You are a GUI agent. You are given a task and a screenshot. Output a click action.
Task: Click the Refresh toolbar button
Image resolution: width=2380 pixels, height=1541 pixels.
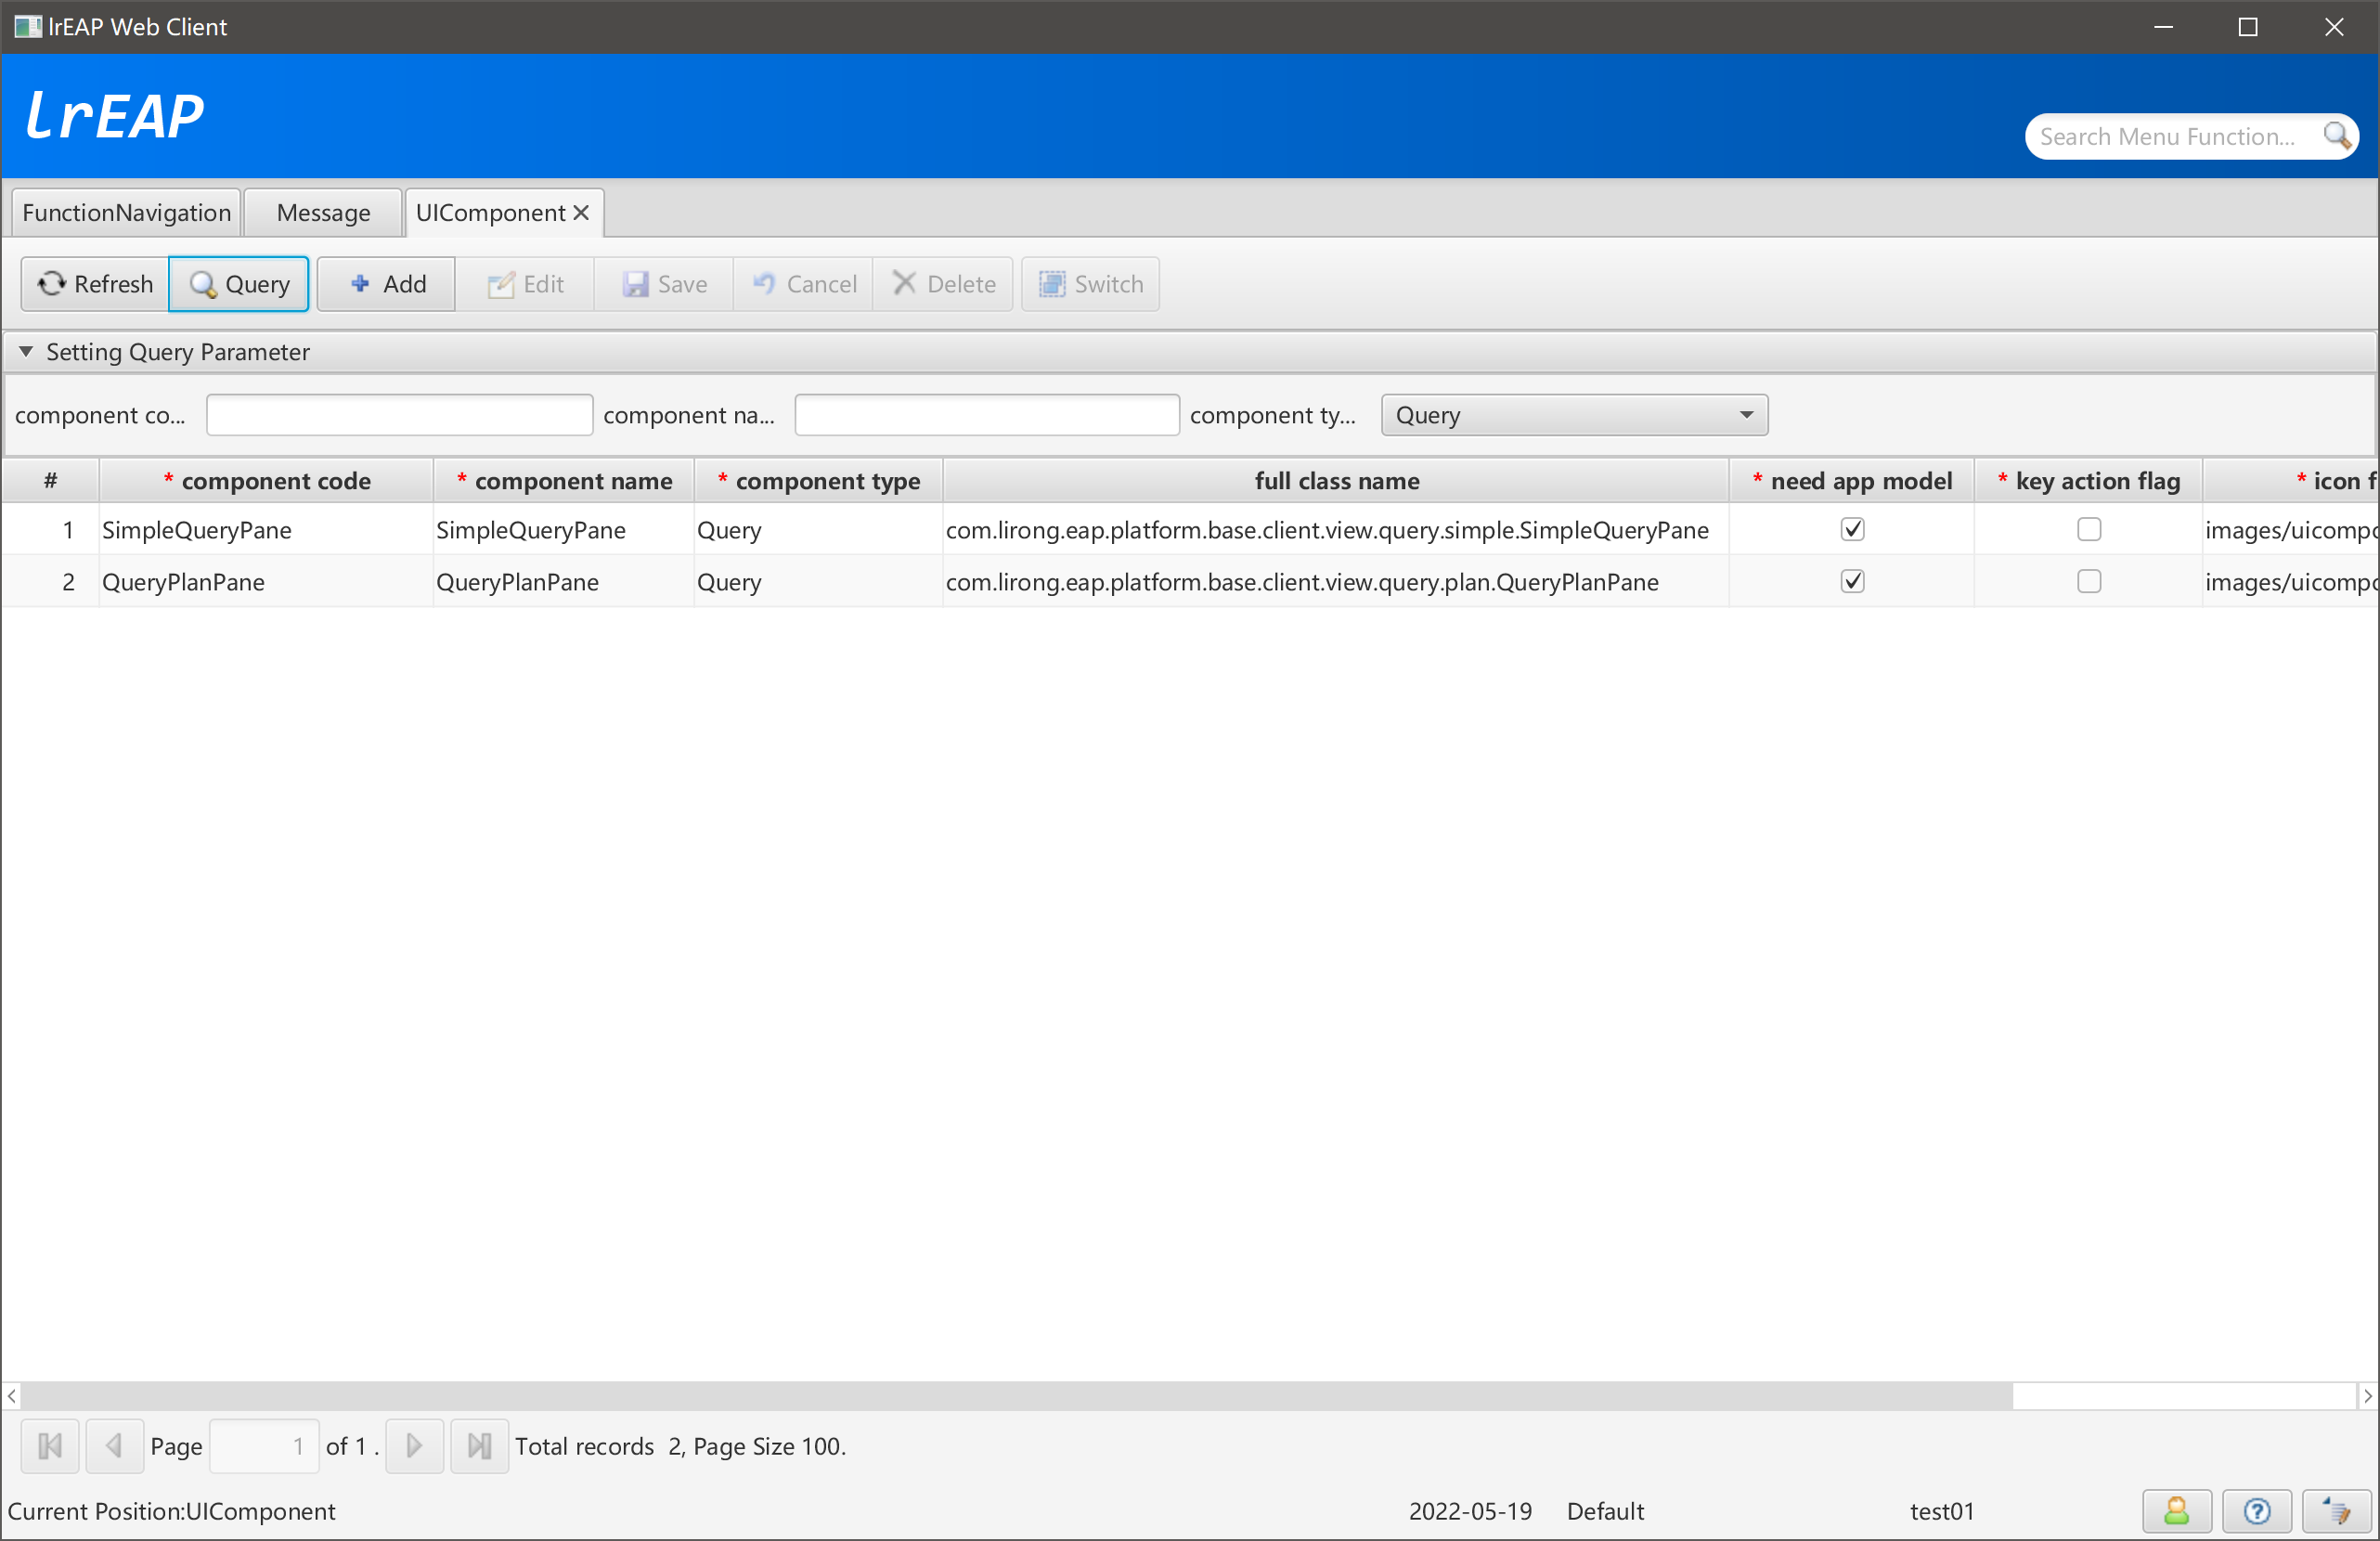[x=95, y=284]
